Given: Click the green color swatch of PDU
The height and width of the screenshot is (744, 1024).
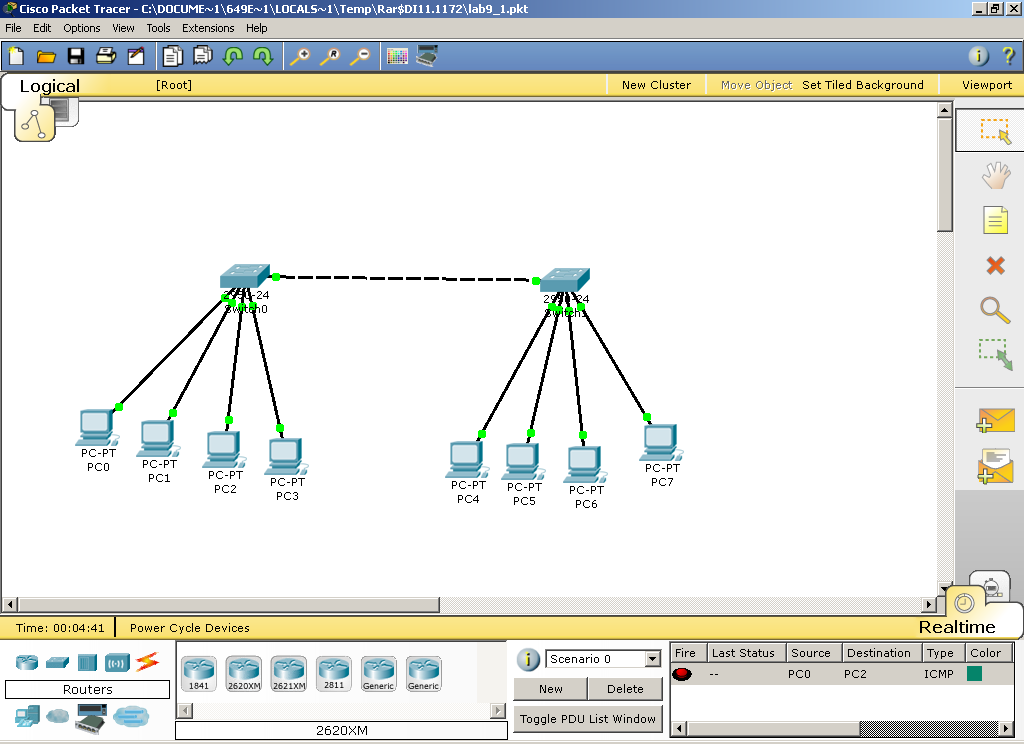Looking at the screenshot, I should [x=974, y=673].
